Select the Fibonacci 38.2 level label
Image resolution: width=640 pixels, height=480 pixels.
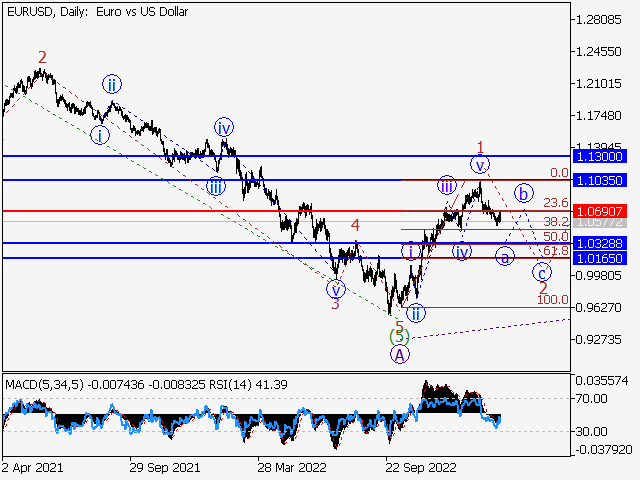tap(556, 222)
